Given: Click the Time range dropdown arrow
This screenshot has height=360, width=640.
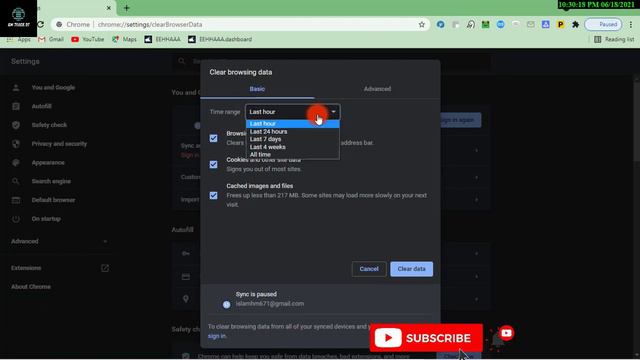Looking at the screenshot, I should [333, 112].
